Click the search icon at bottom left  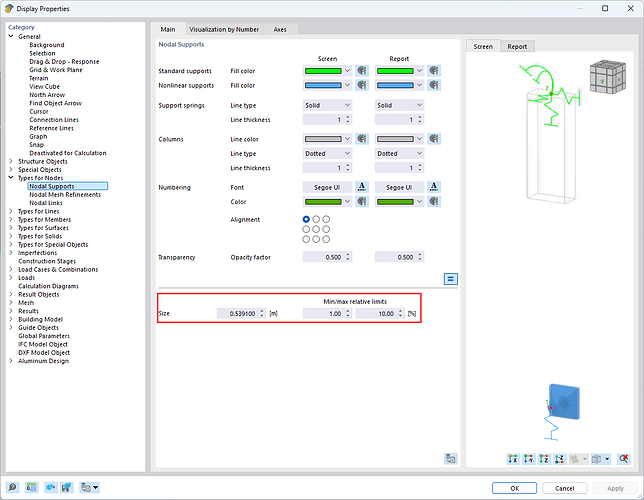coord(14,488)
